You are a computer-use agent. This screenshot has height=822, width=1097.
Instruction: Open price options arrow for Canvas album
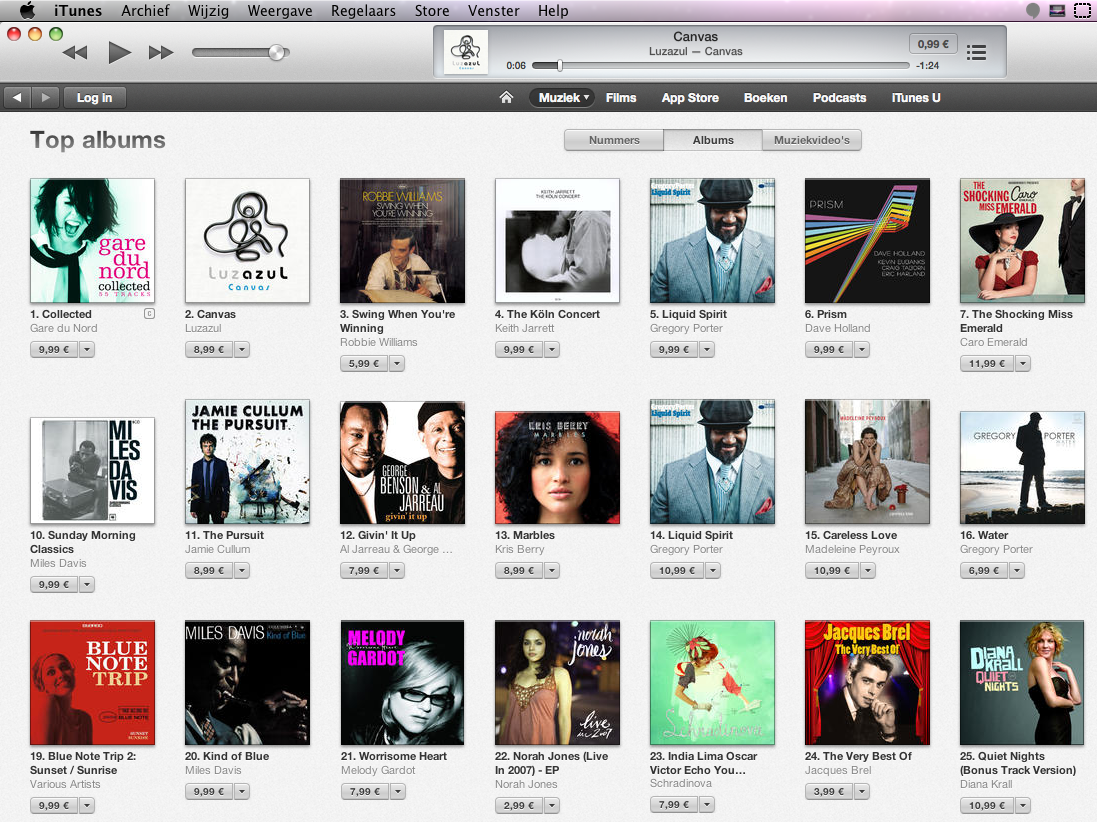pos(241,350)
